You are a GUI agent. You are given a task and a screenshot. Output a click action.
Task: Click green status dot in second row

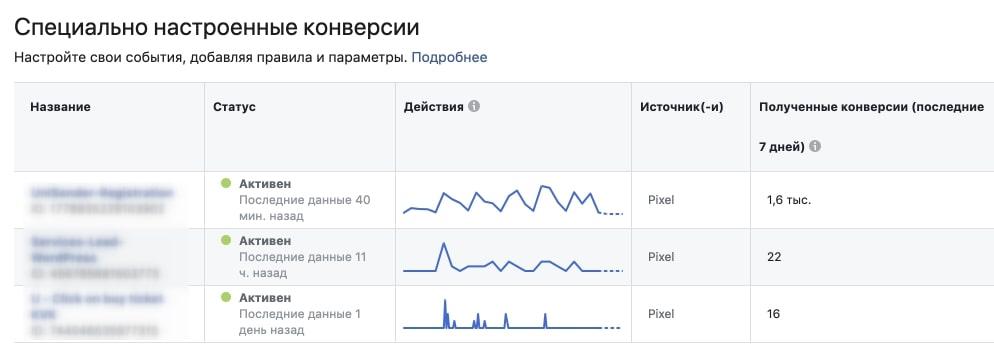[x=226, y=241]
